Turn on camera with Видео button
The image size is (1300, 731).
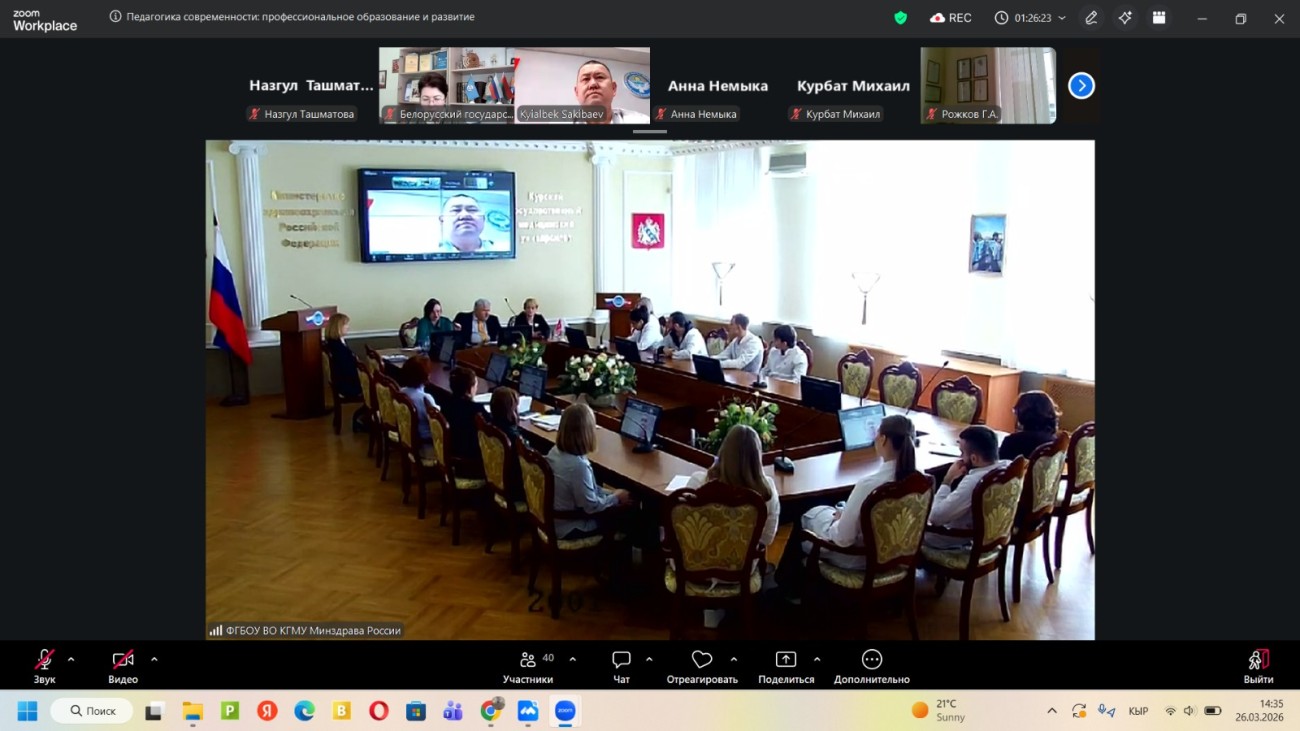[x=123, y=665]
